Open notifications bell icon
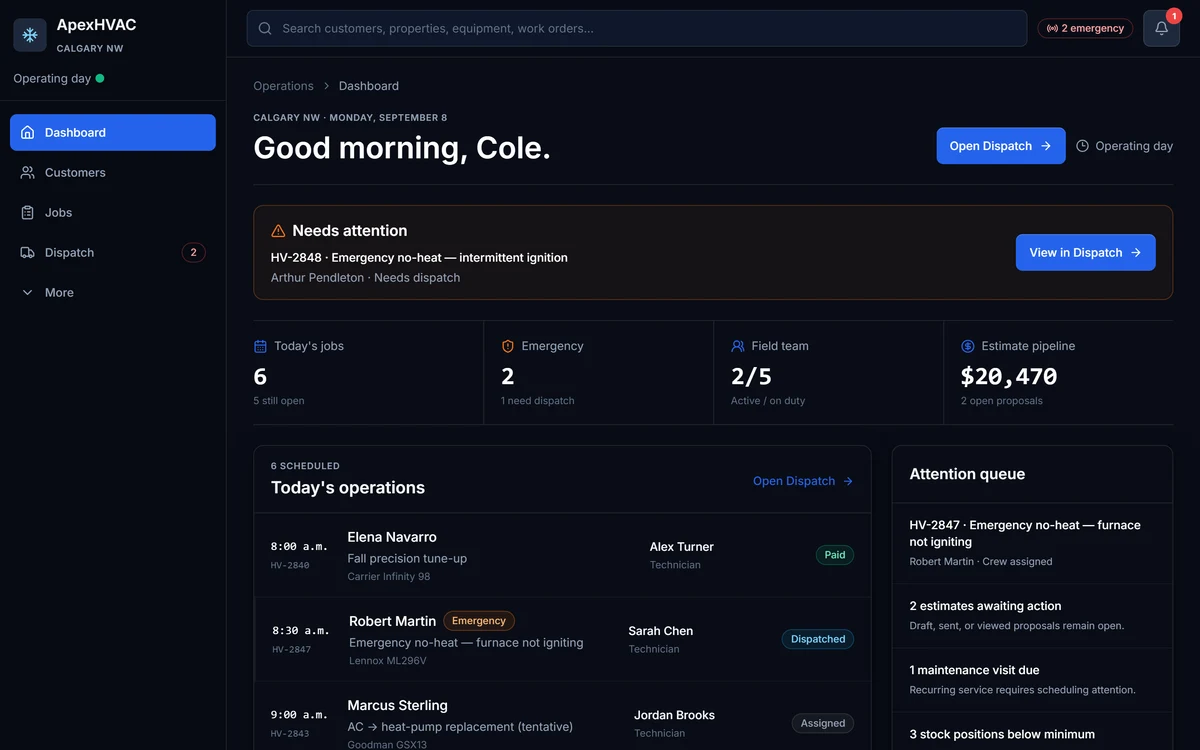This screenshot has width=1200, height=750. tap(1162, 29)
